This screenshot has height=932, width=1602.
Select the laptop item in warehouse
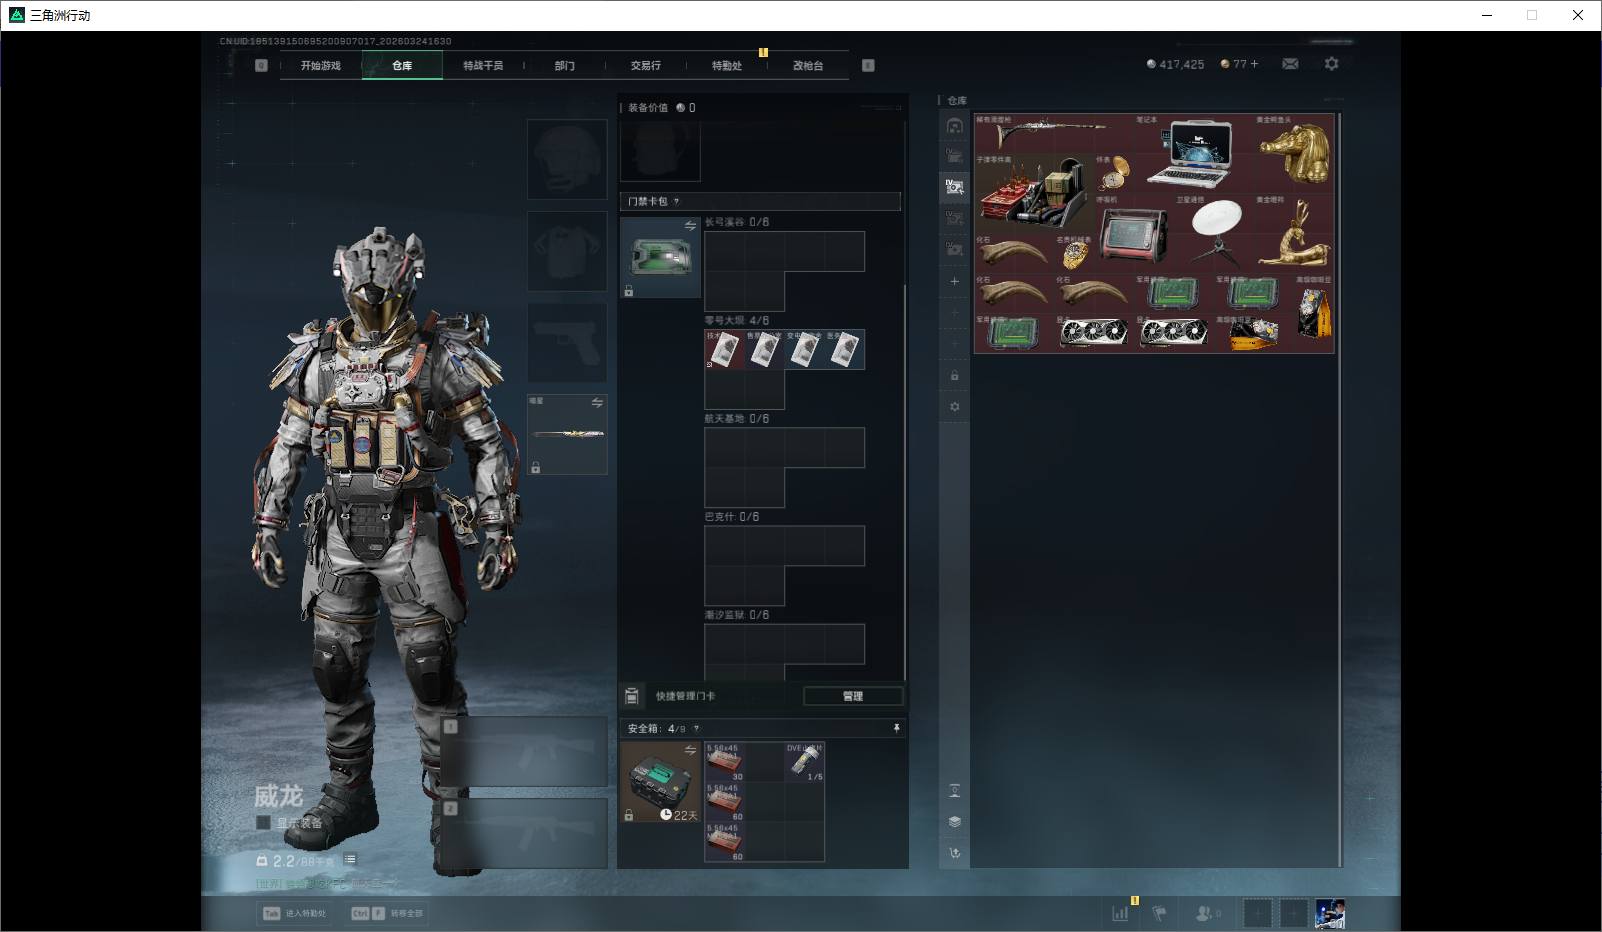pos(1194,153)
